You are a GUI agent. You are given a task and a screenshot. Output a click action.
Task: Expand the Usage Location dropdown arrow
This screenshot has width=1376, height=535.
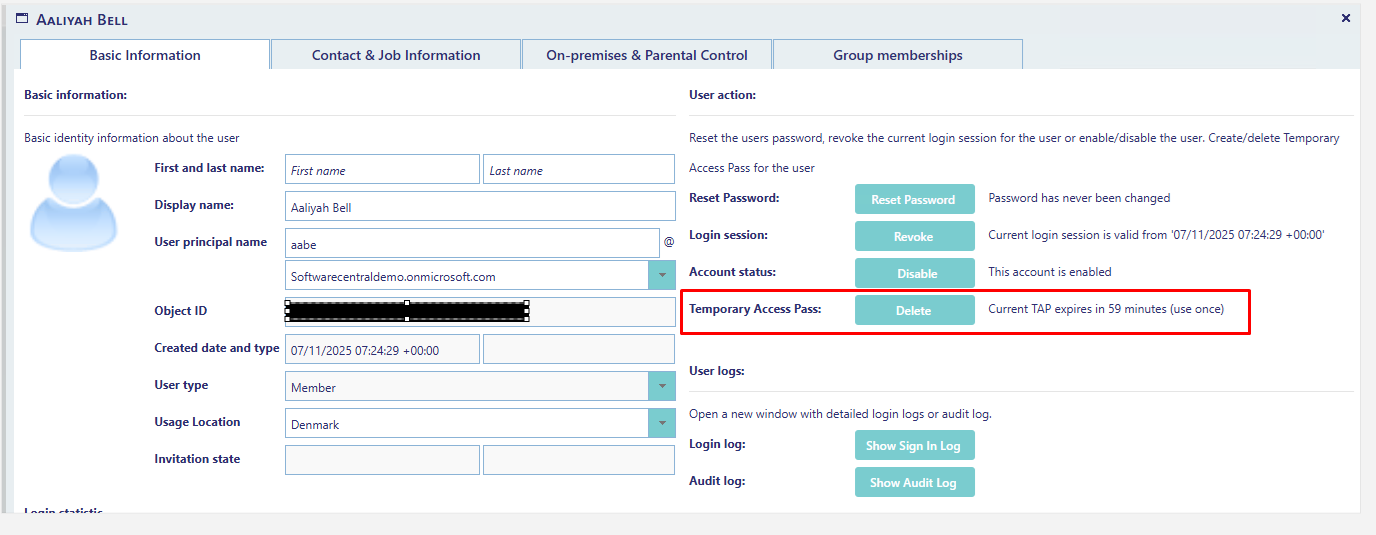point(661,424)
